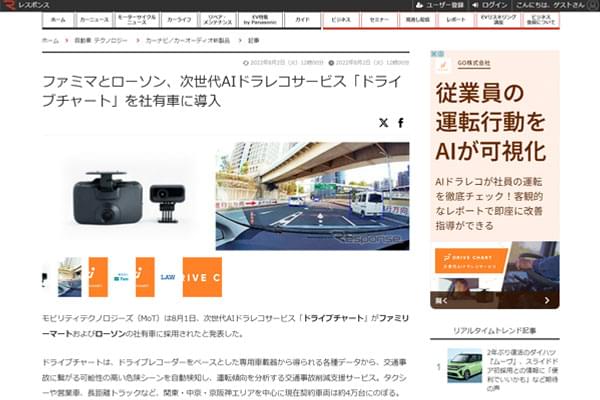Open the ビジネス tab
This screenshot has height=400, width=600.
341,20
